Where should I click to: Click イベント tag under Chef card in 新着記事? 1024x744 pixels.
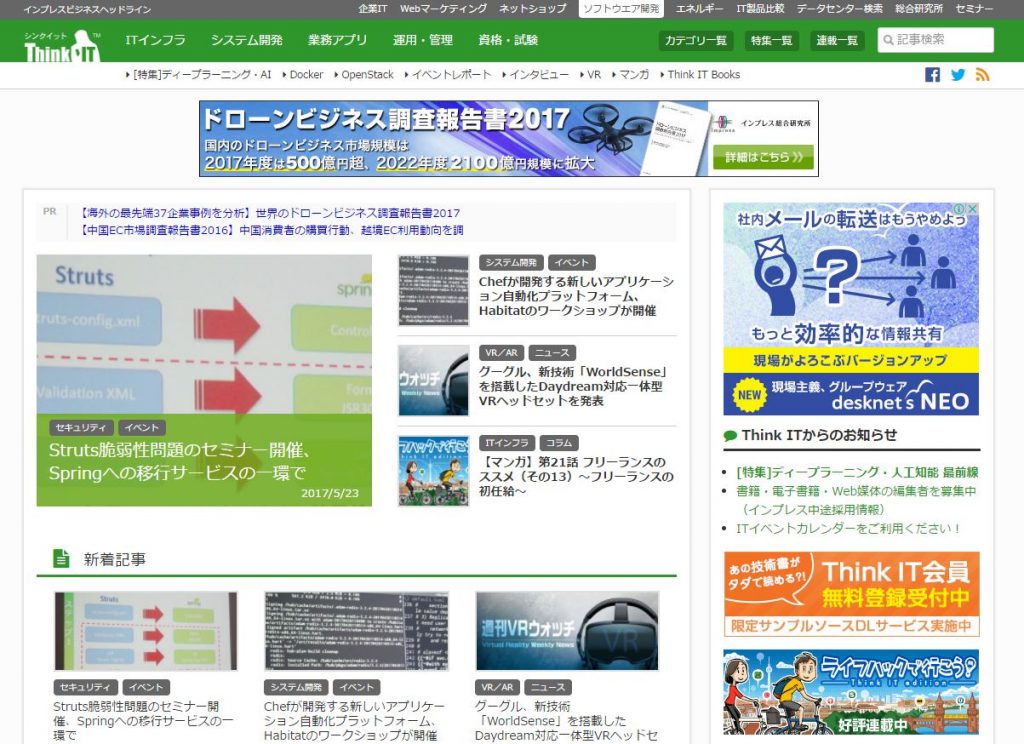coord(357,687)
